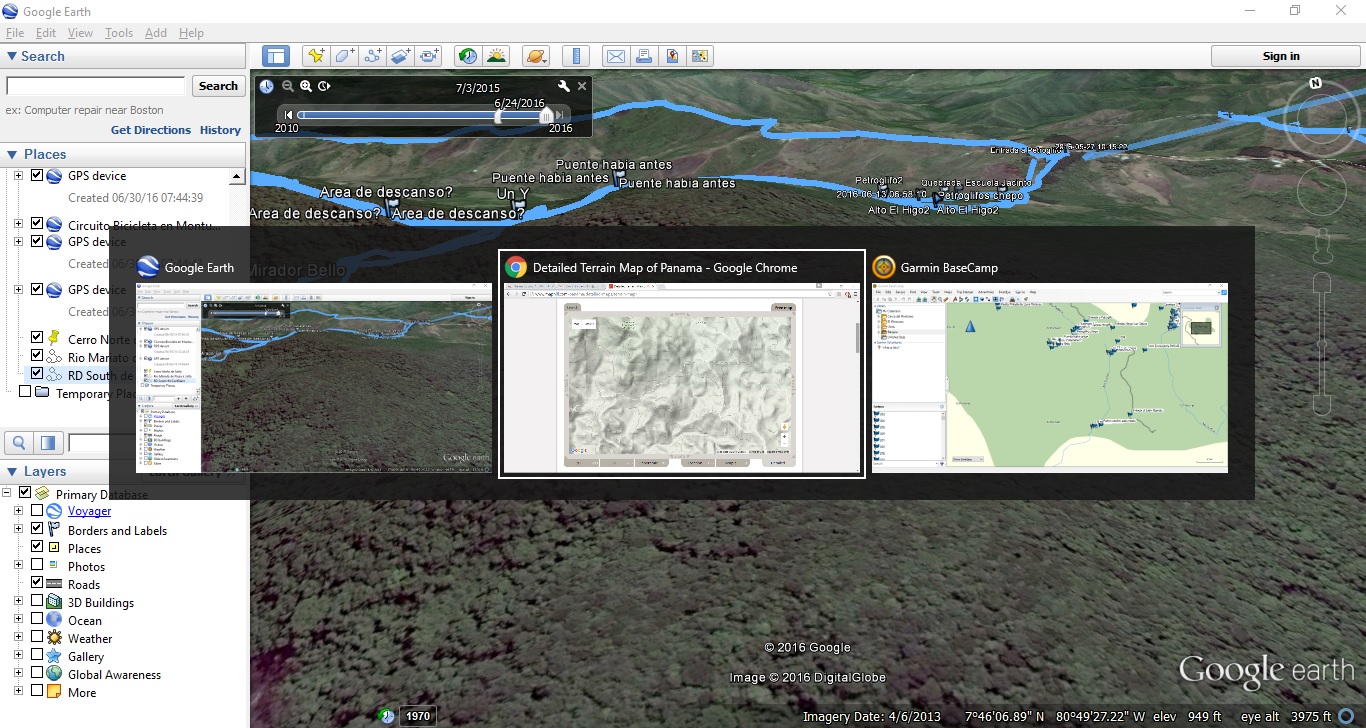The width and height of the screenshot is (1366, 728).
Task: Disable the Roads layer checkbox
Action: [37, 583]
